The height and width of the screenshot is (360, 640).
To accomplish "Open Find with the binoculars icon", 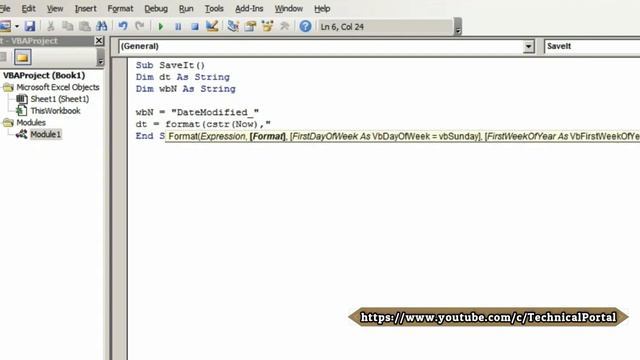I will coord(101,27).
